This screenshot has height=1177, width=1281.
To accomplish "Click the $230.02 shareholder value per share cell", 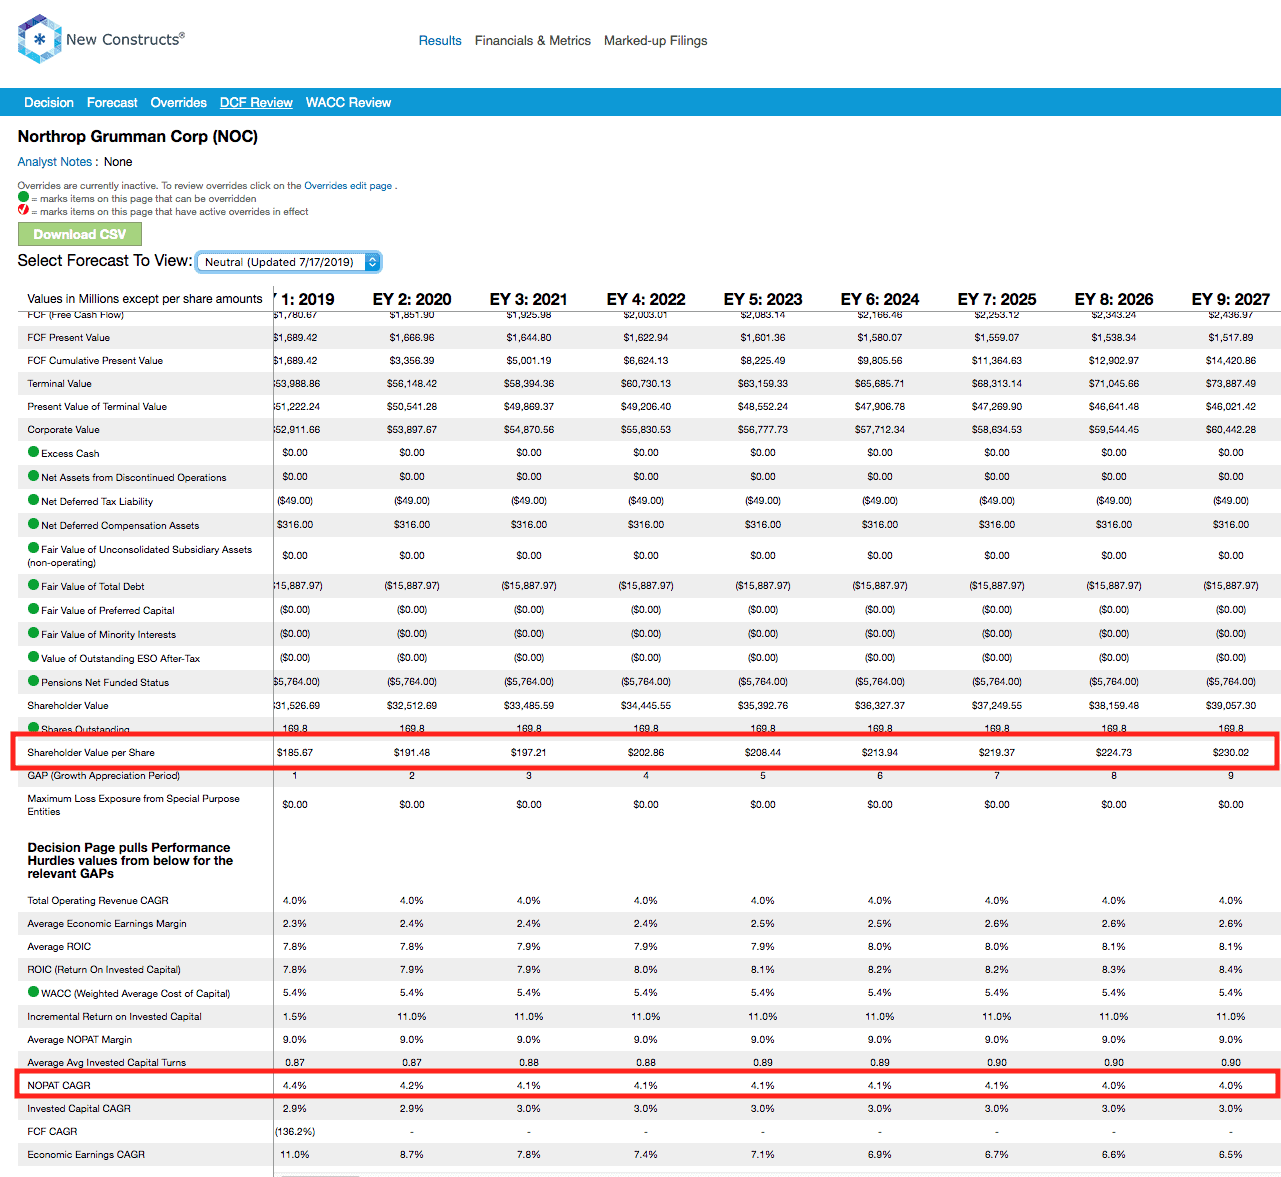I will click(x=1231, y=753).
